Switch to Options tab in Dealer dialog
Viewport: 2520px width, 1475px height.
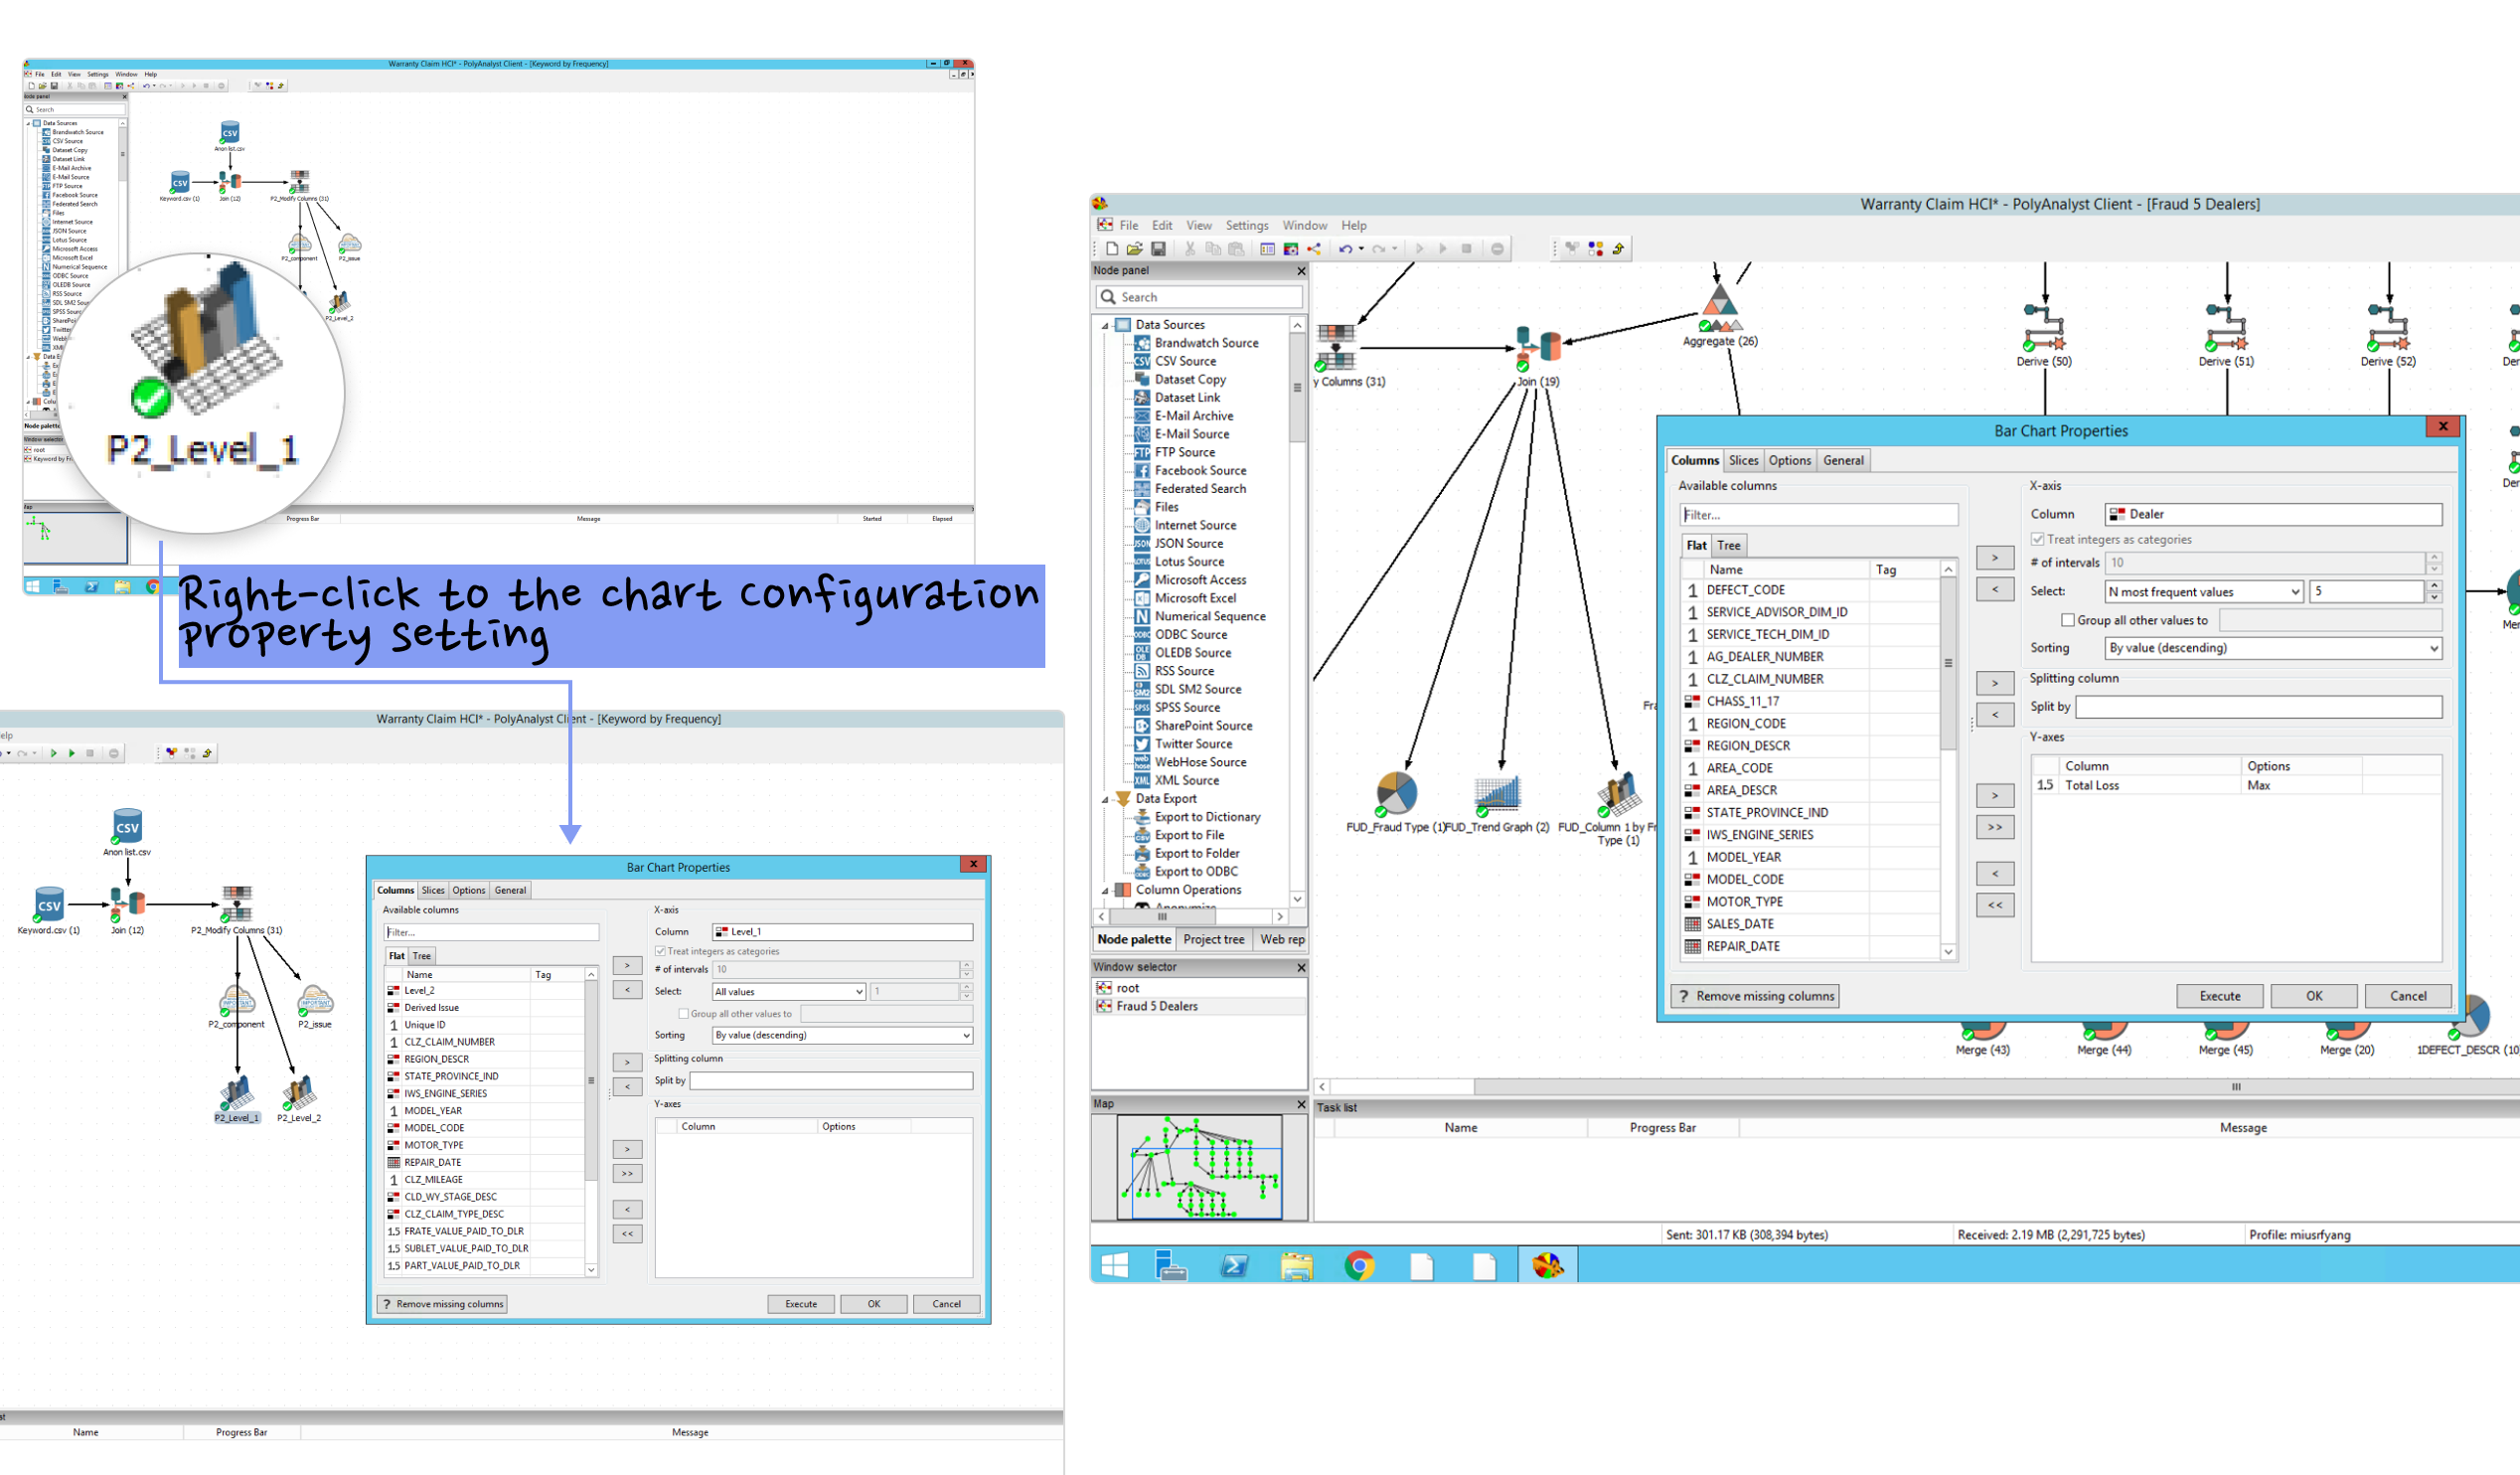1789,460
